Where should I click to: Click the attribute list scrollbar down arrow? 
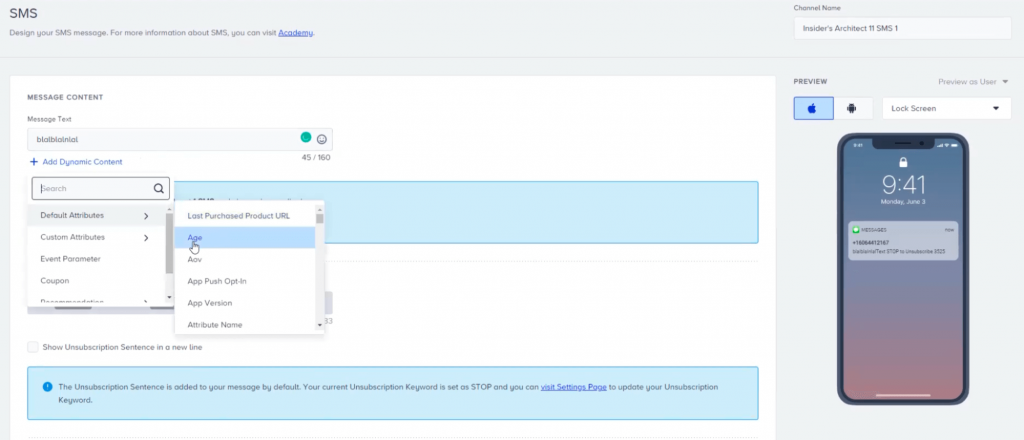320,325
